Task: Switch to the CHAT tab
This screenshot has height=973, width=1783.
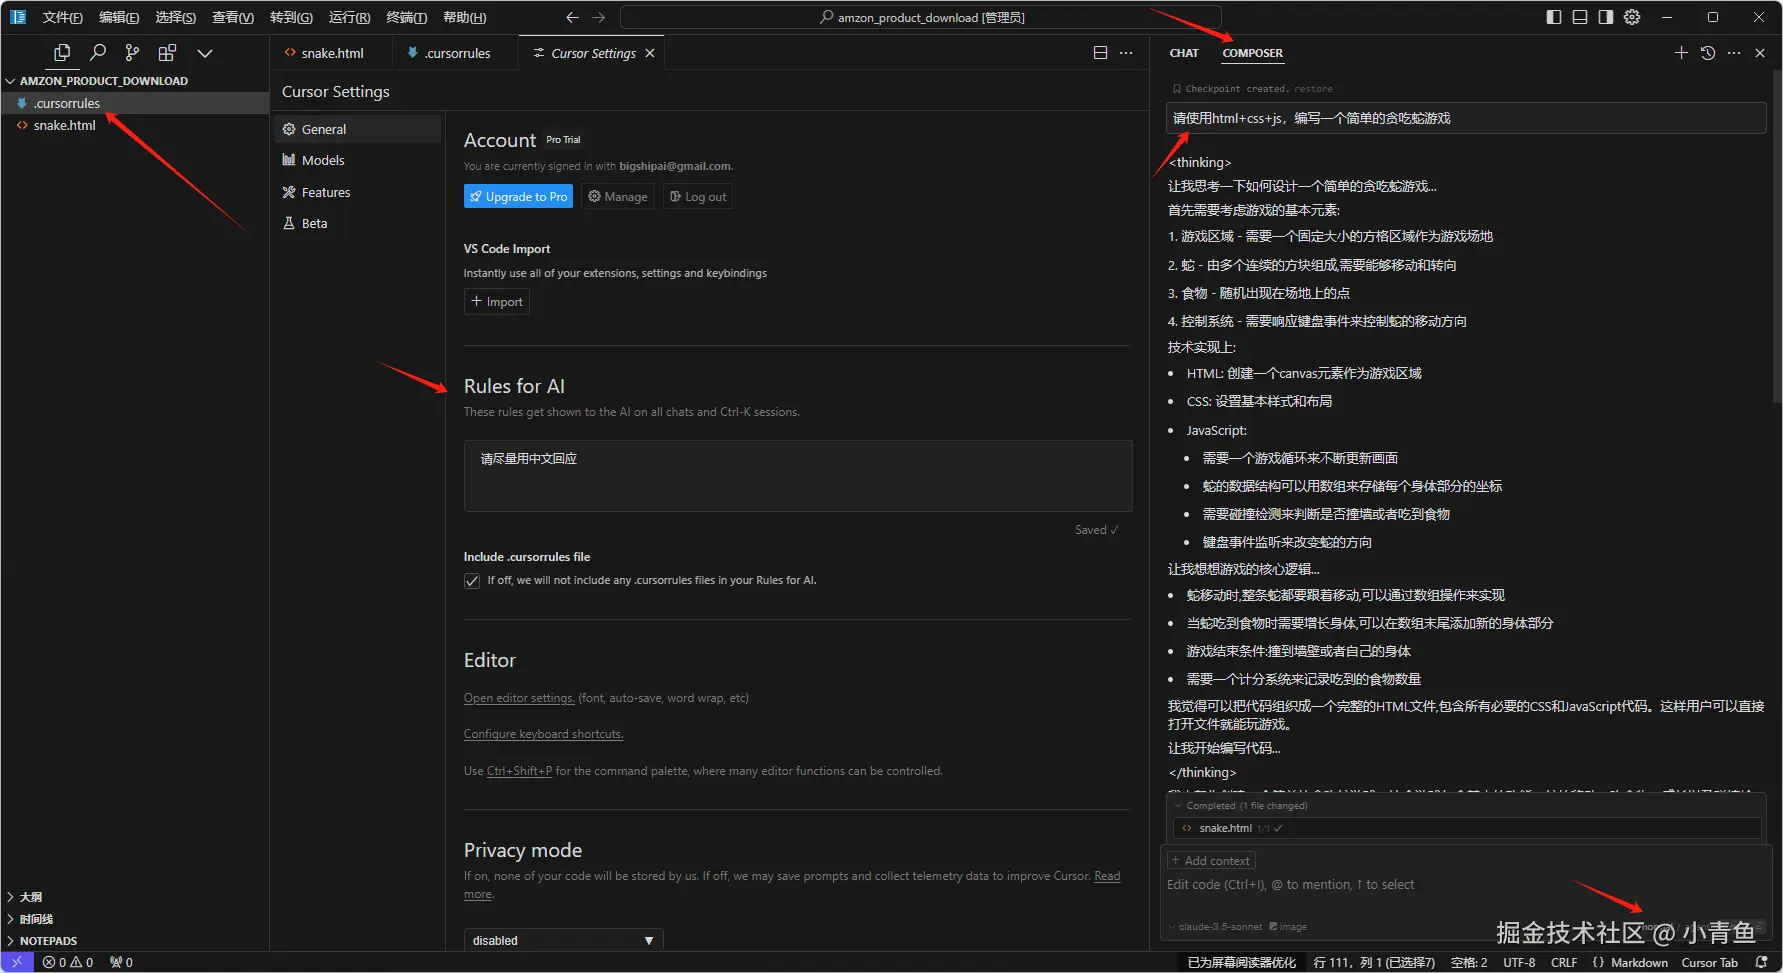Action: click(x=1184, y=53)
